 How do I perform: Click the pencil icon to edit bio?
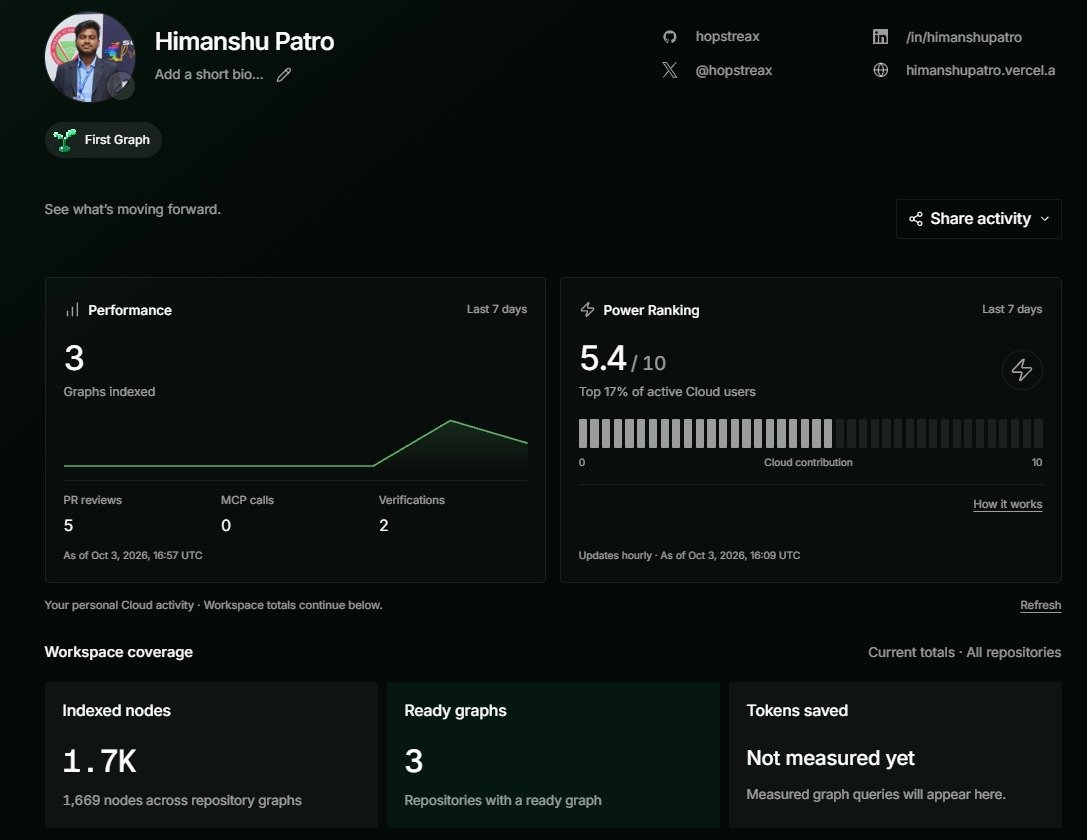pyautogui.click(x=284, y=75)
